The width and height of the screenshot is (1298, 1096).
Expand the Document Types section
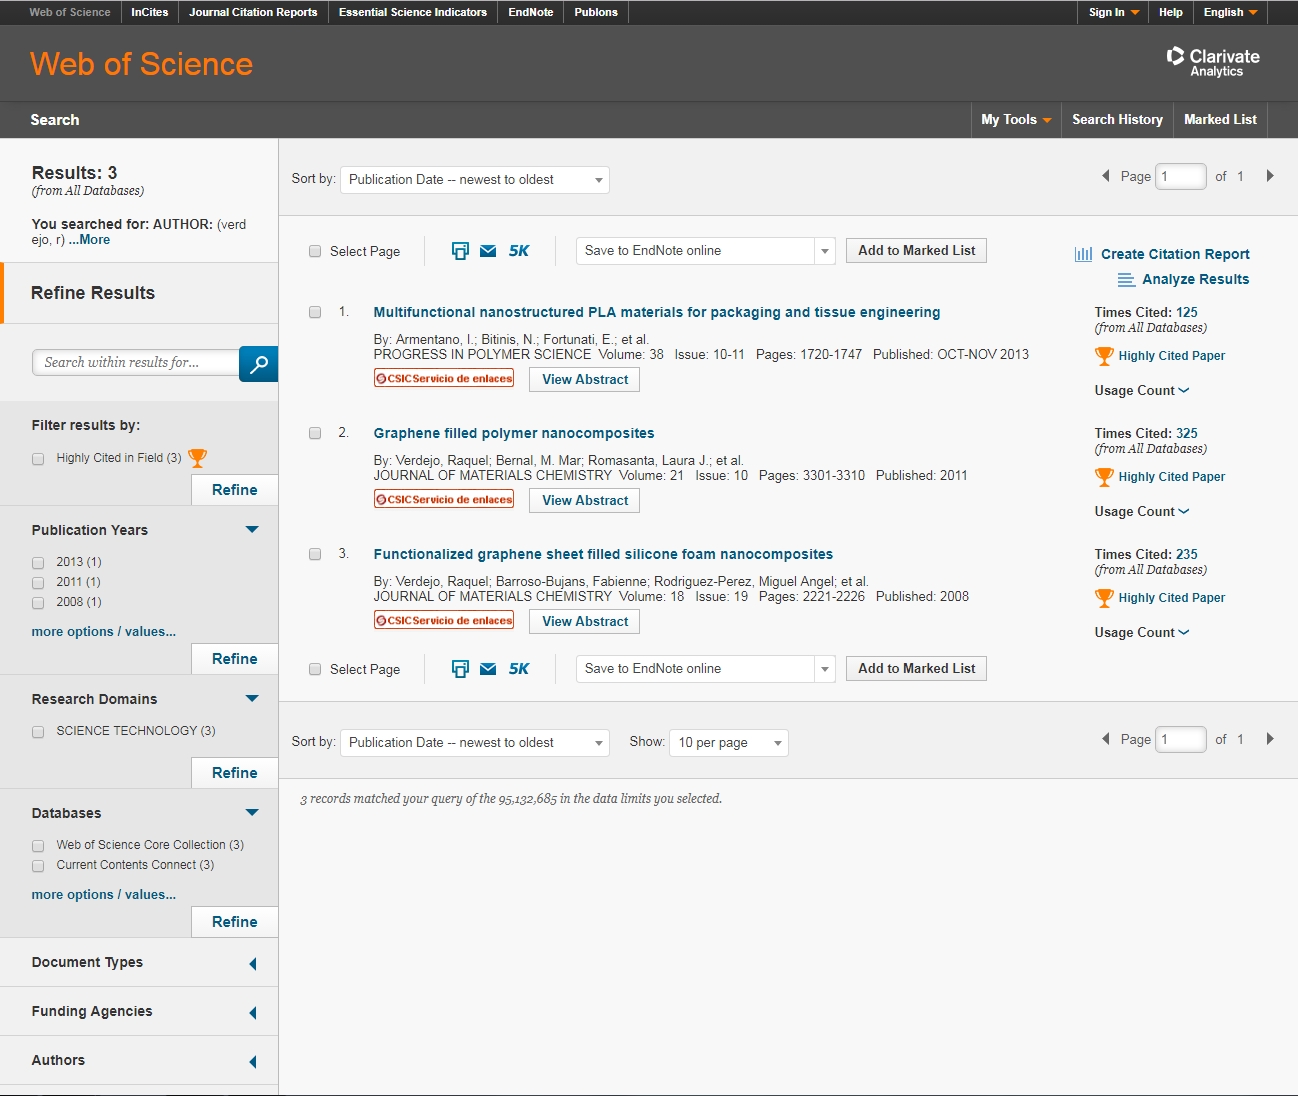(253, 964)
